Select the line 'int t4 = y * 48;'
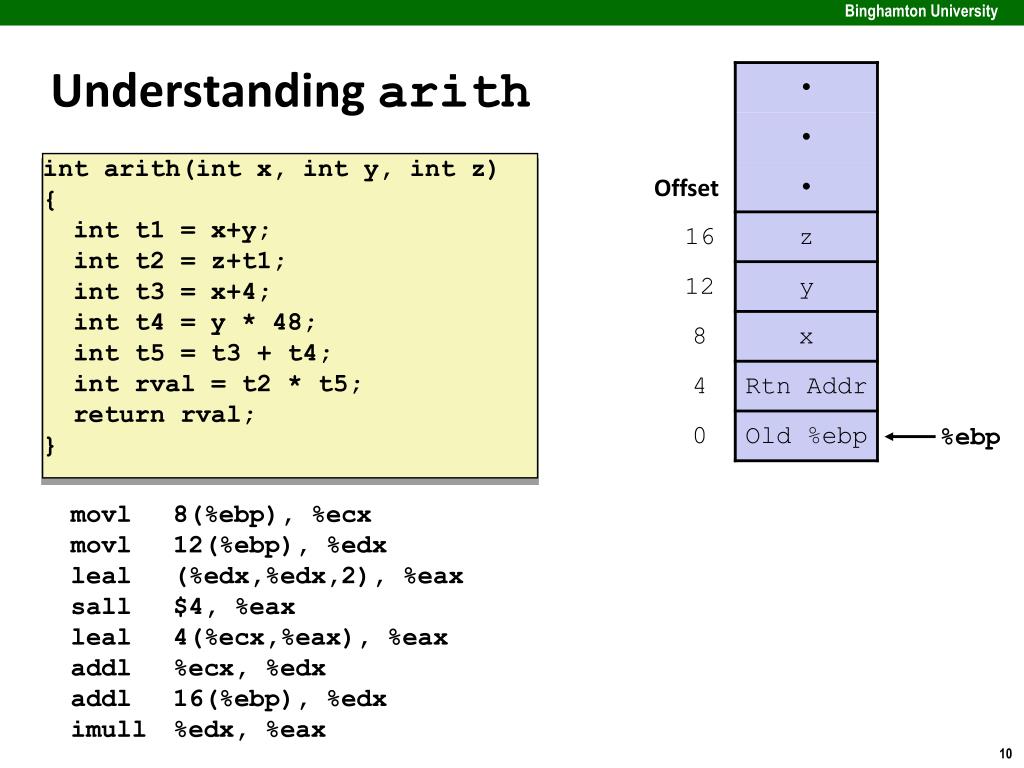The width and height of the screenshot is (1024, 768). click(194, 323)
